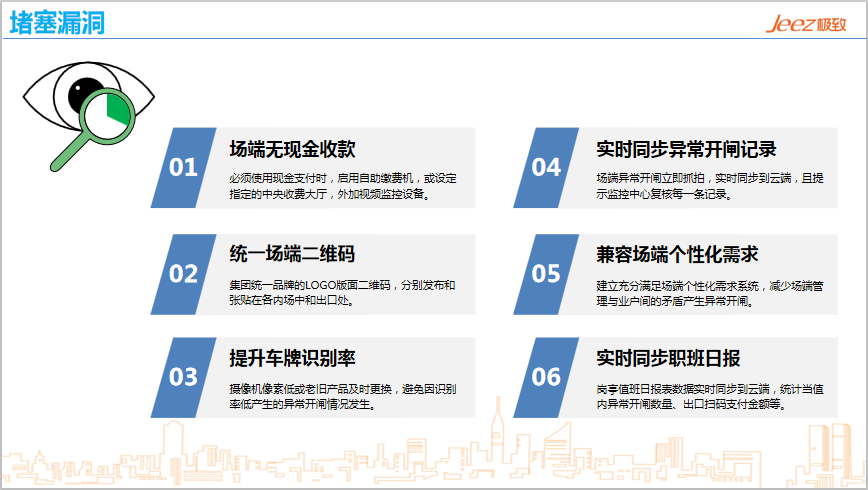Select heading 提升车牌识别率
Viewport: 868px width, 490px height.
292,358
